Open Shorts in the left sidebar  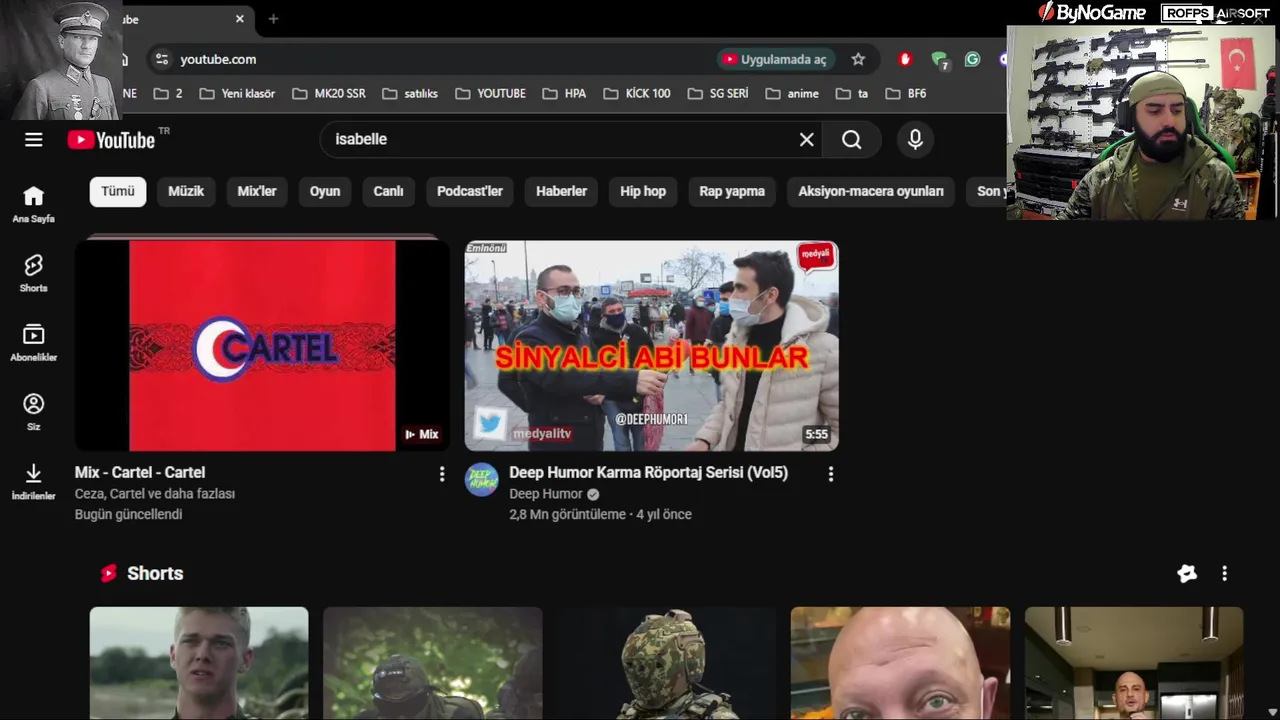click(33, 273)
